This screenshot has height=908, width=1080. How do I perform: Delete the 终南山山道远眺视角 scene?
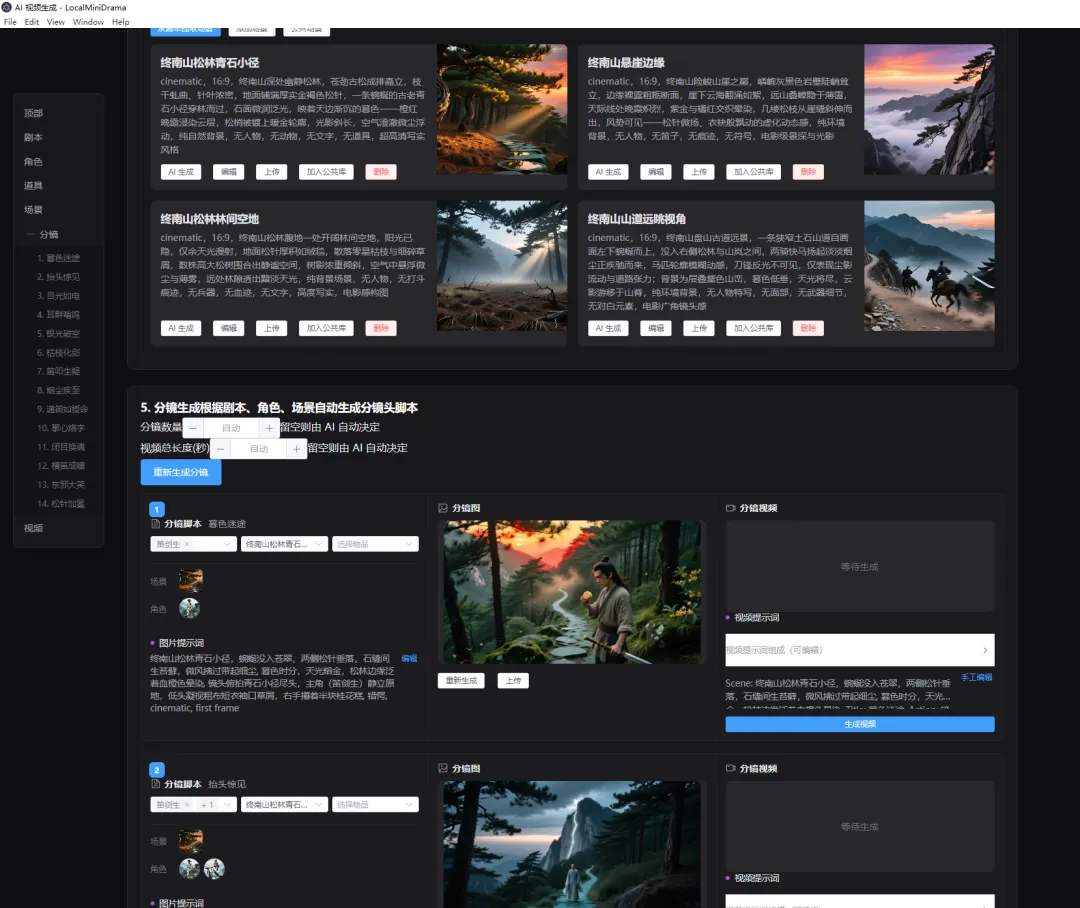click(x=808, y=328)
